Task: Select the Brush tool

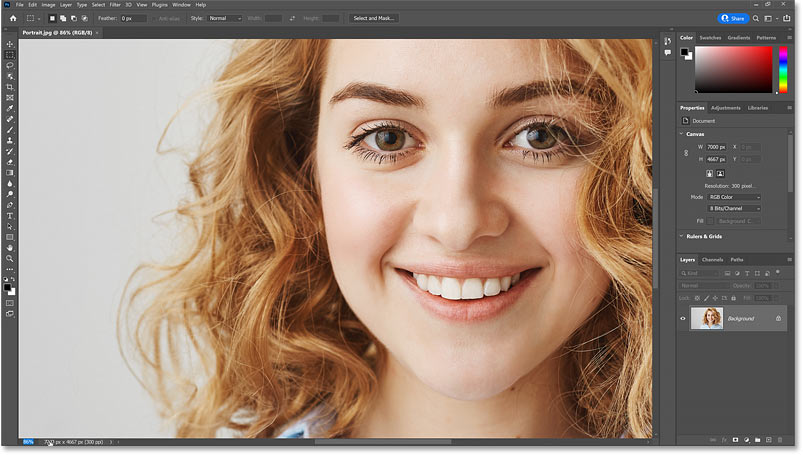Action: 10,130
